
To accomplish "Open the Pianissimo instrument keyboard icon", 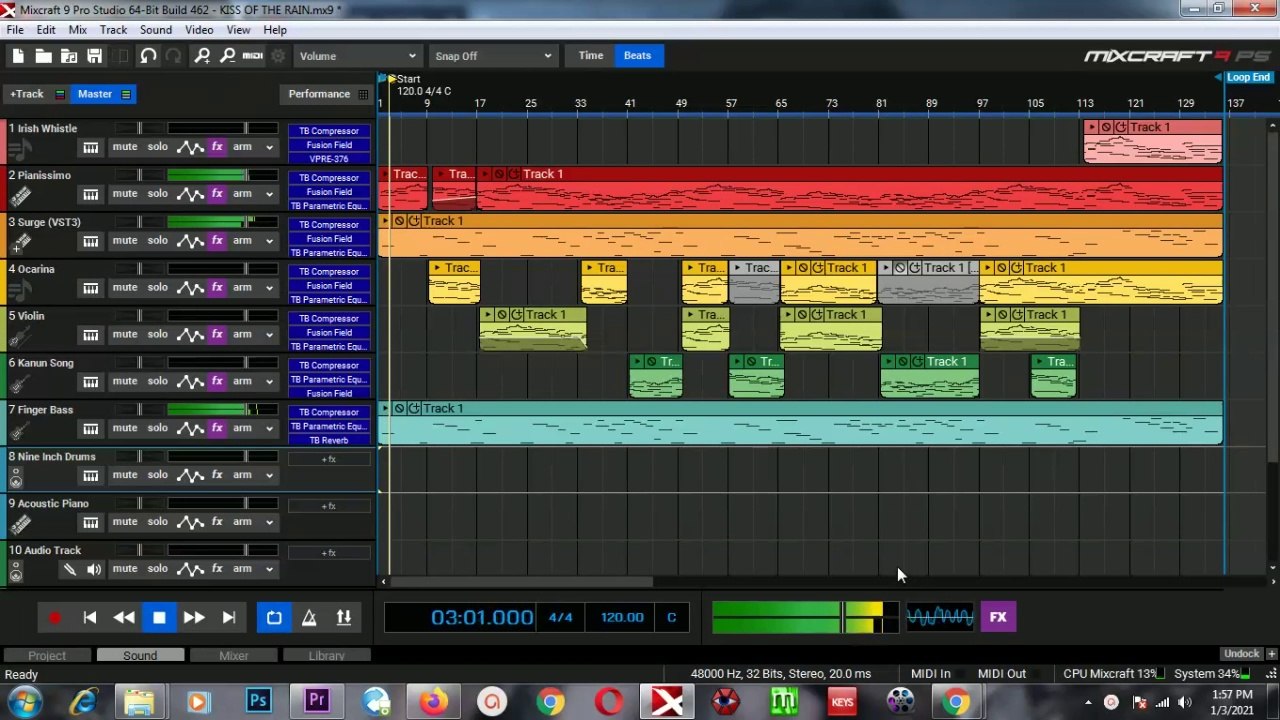I will tap(90, 195).
